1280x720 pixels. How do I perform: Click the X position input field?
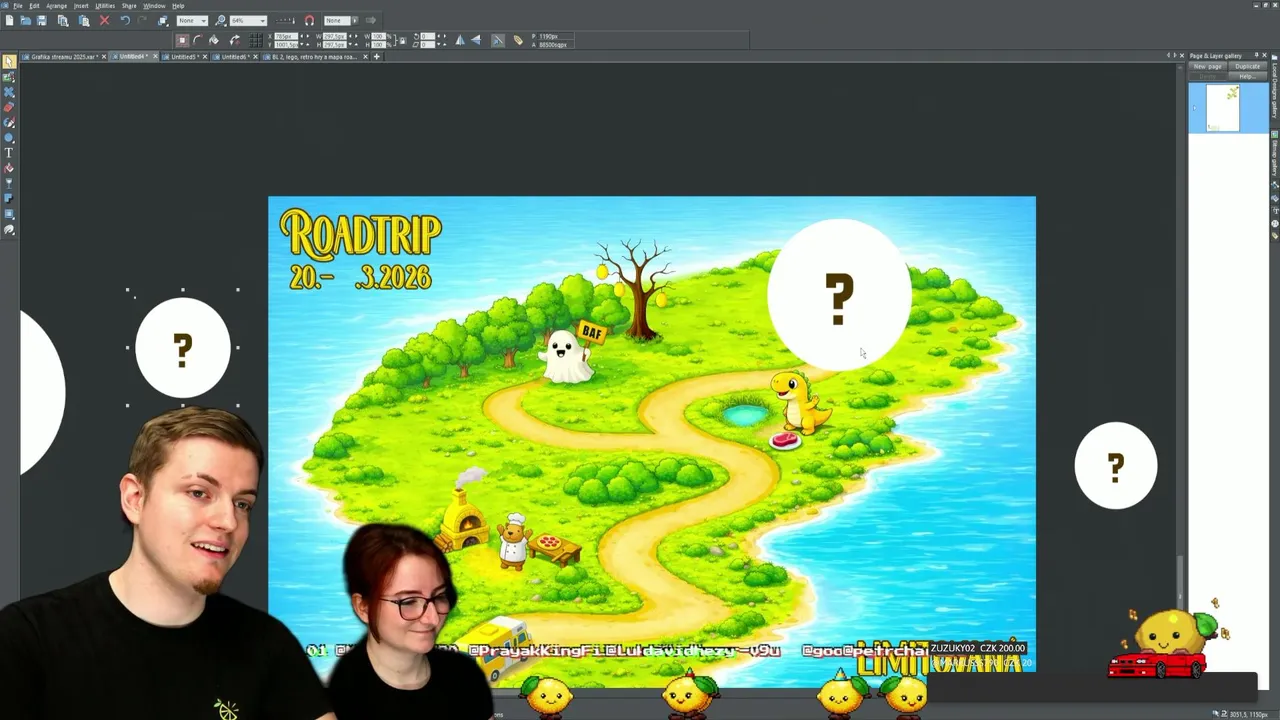285,36
